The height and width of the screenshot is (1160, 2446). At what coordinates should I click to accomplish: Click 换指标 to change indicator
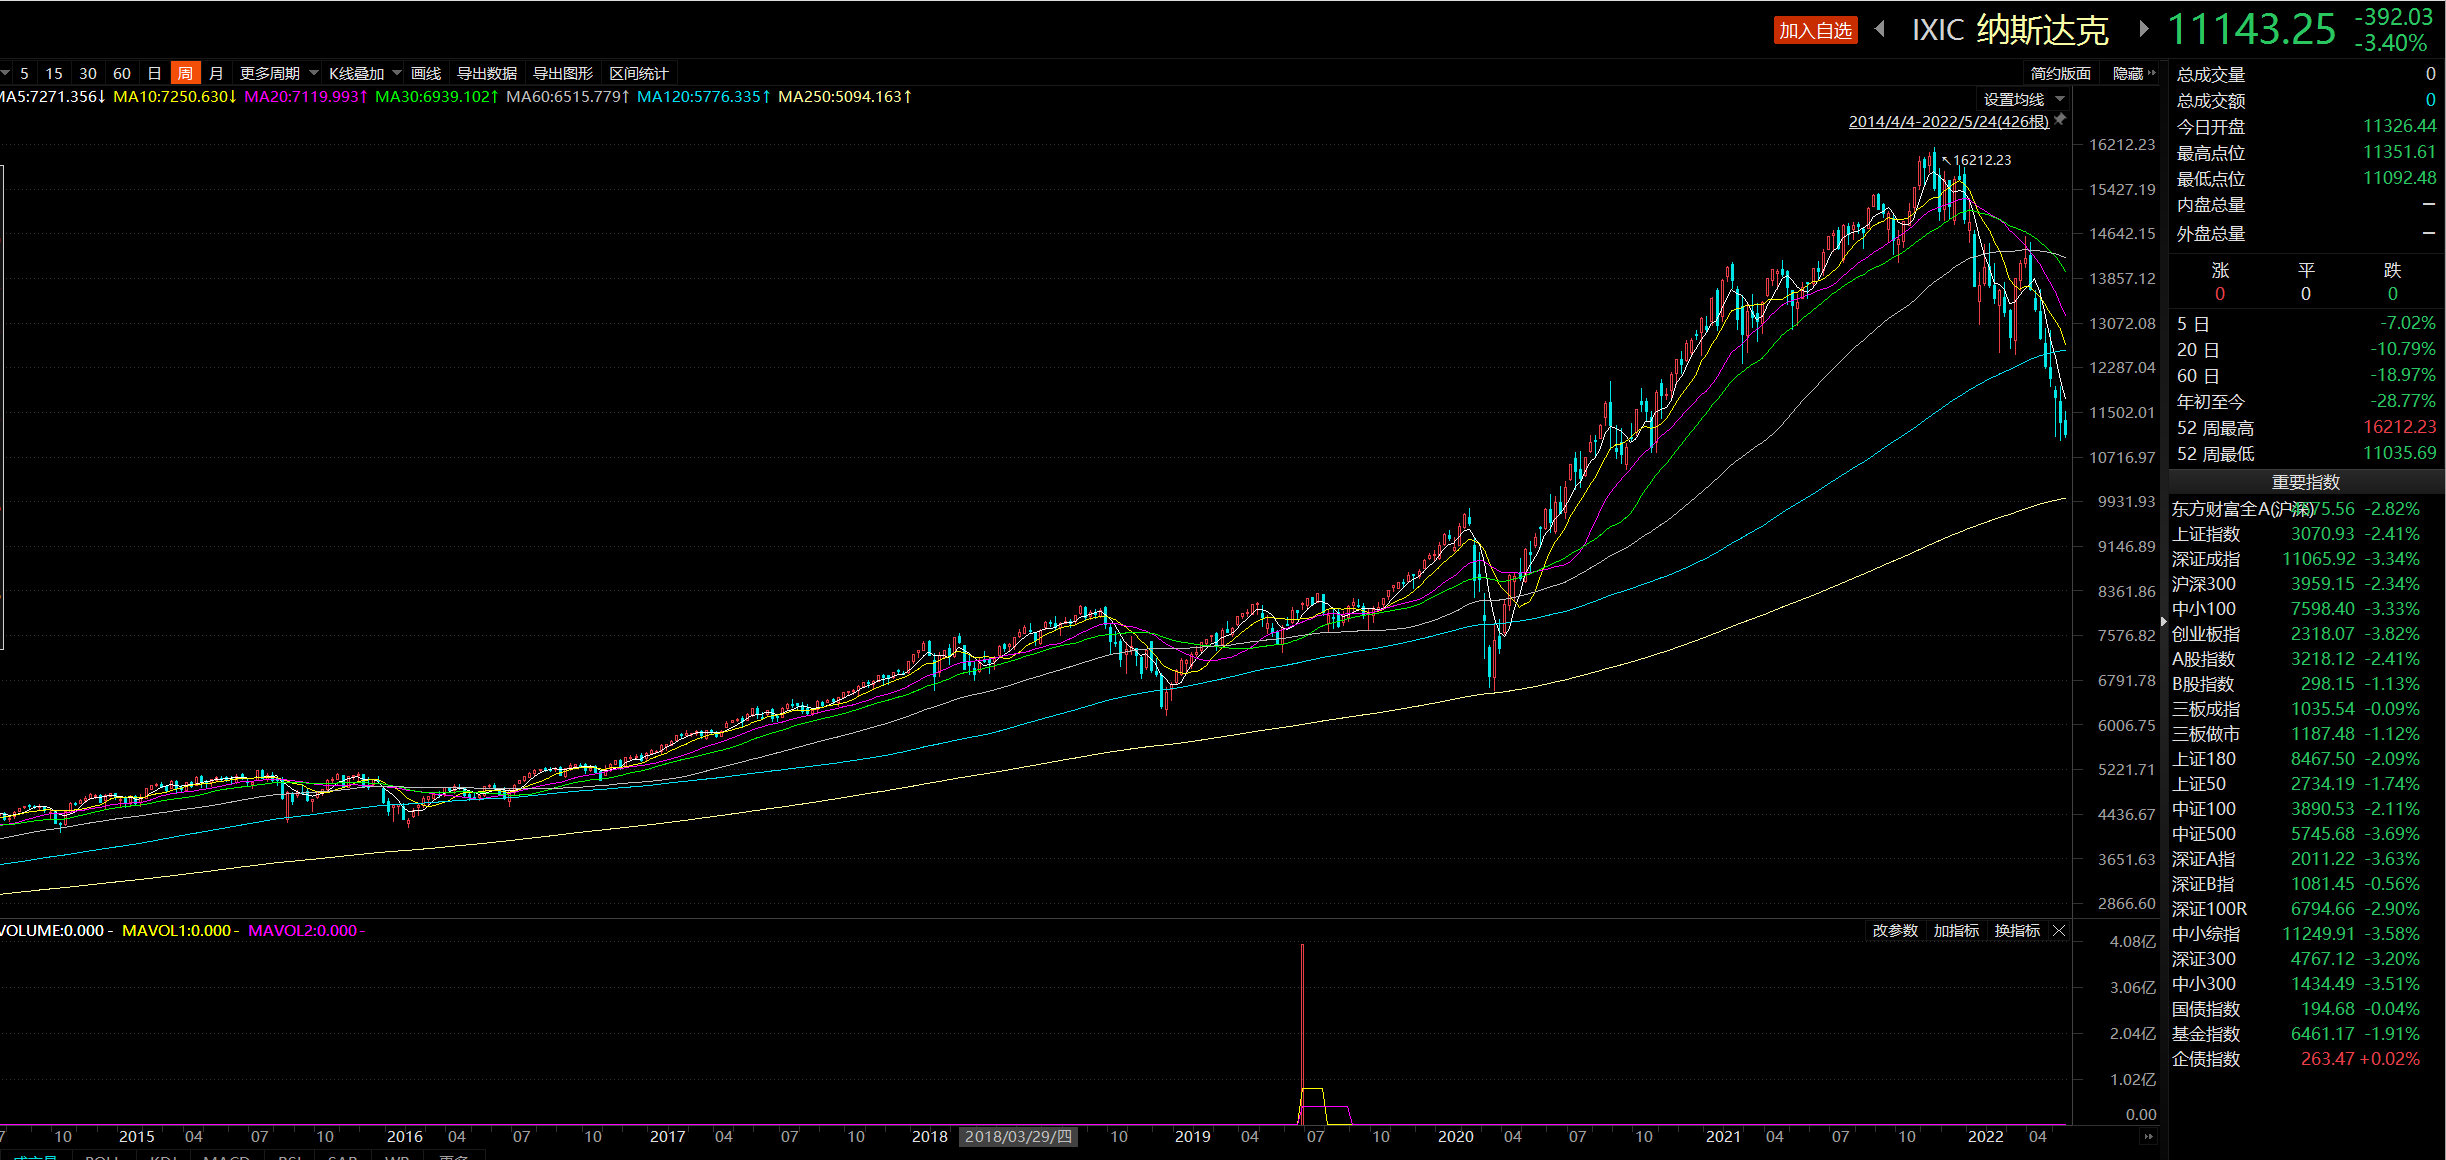coord(2017,931)
